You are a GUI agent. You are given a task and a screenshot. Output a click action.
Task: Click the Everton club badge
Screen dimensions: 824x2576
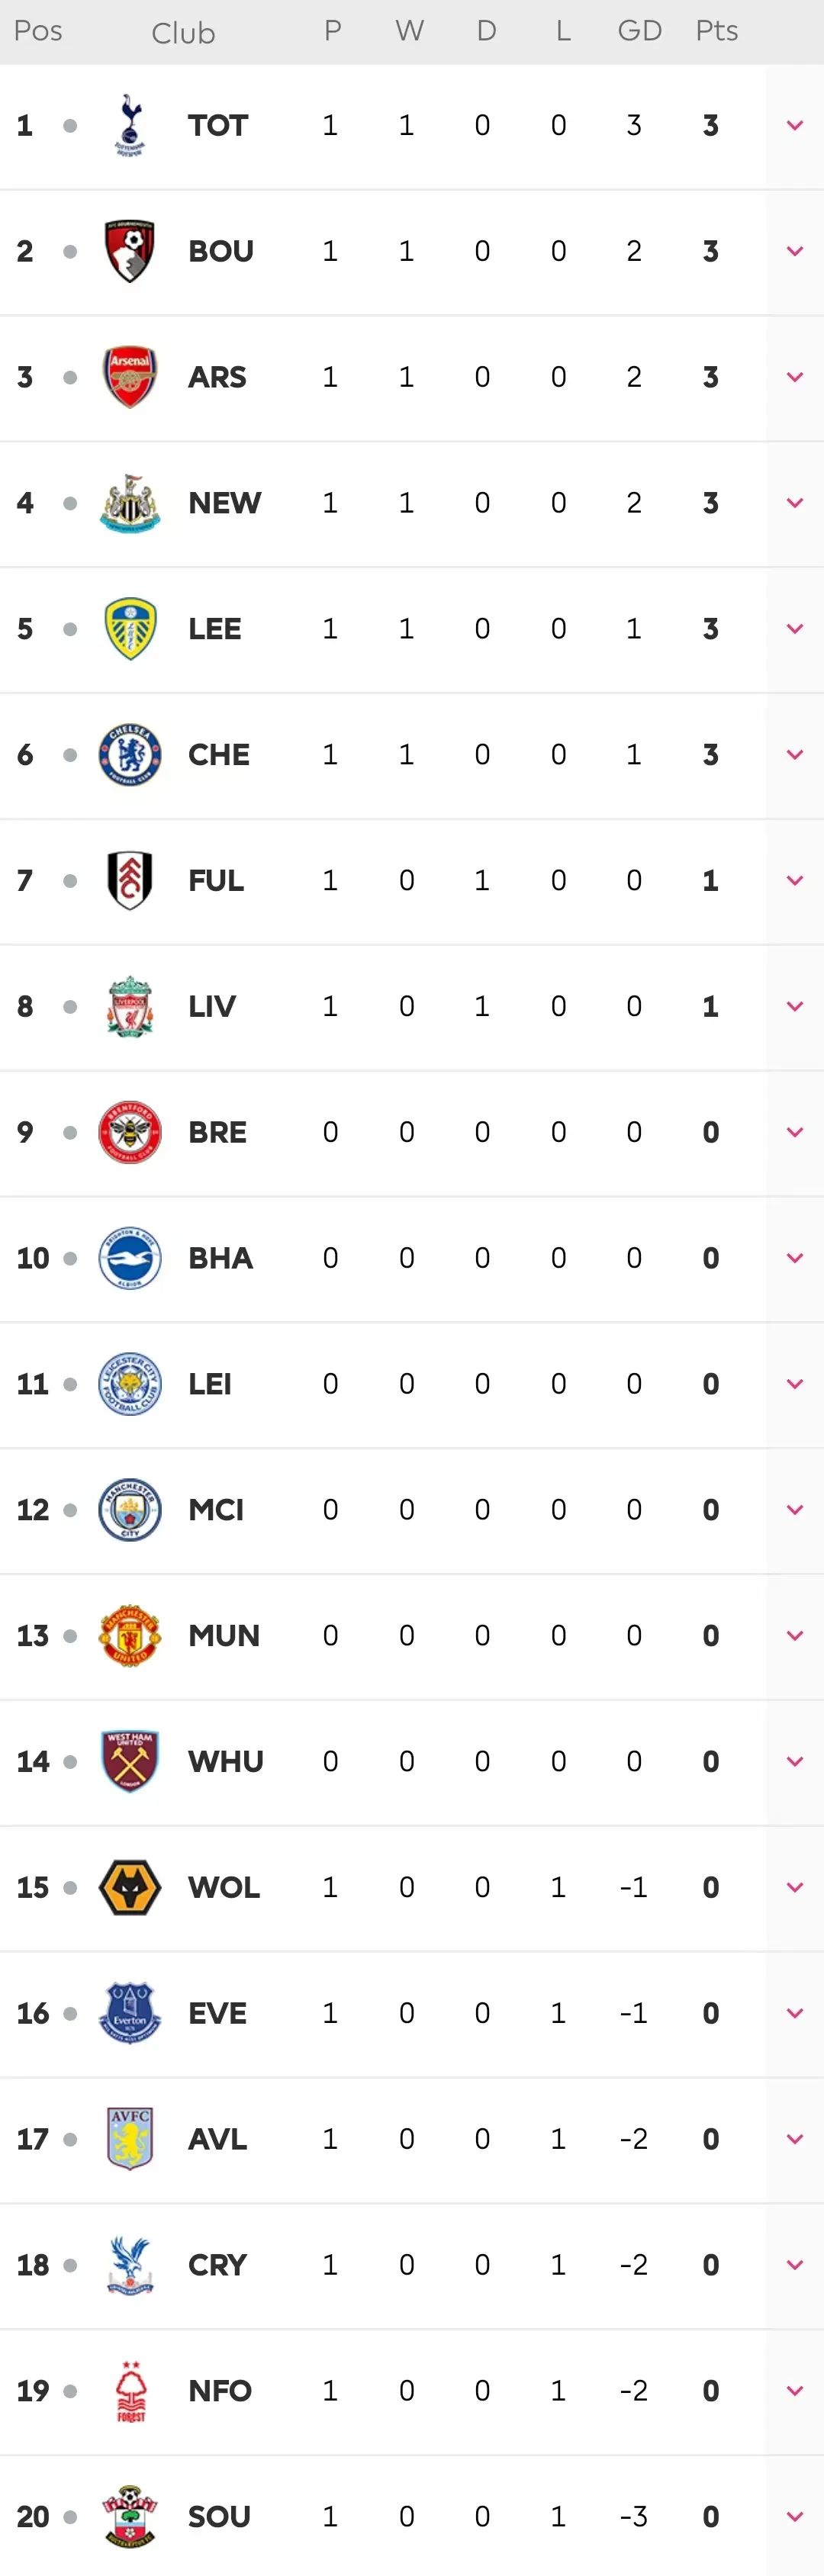(x=130, y=2013)
